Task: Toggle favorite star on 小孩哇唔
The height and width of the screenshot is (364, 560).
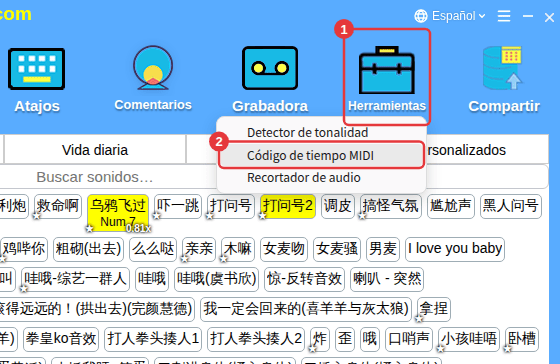Action: pos(441,348)
